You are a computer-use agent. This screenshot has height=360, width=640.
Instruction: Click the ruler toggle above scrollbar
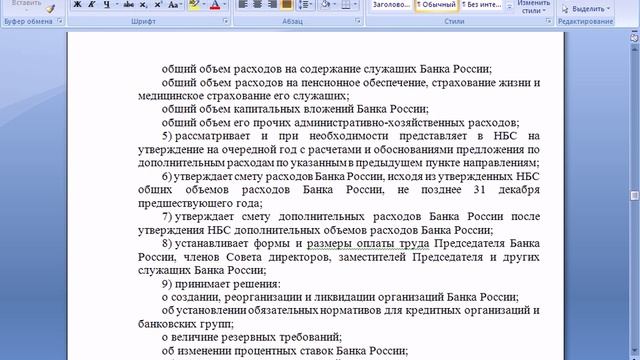coord(634,37)
